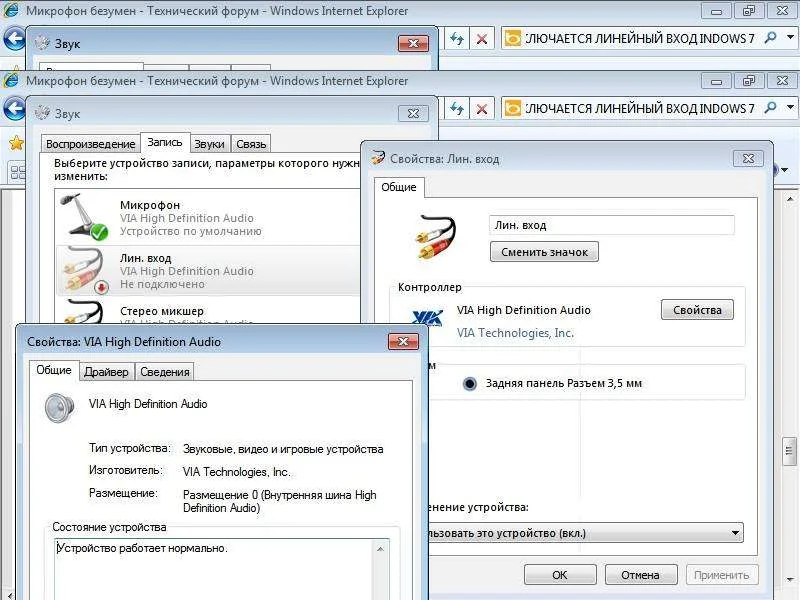Screen dimensions: 800x600
Task: Click the search magnifier in front IE window
Action: 770,108
